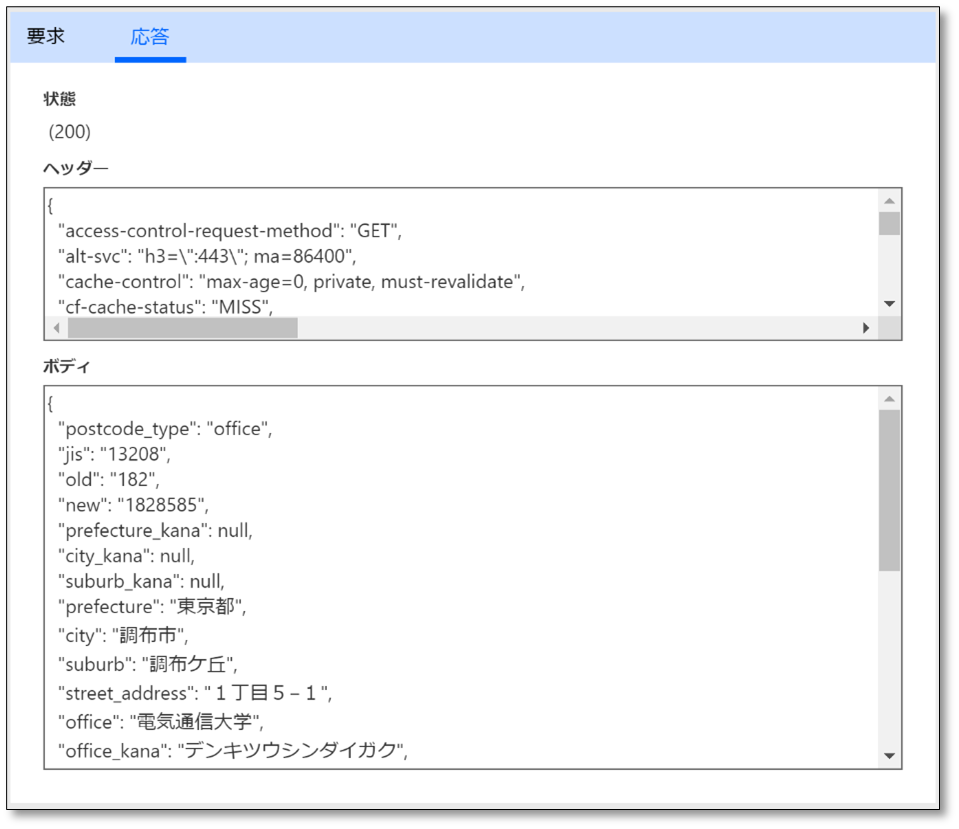Screen dimensions: 959x829
Task: Click the "cache-control" header line
Action: (x=292, y=282)
